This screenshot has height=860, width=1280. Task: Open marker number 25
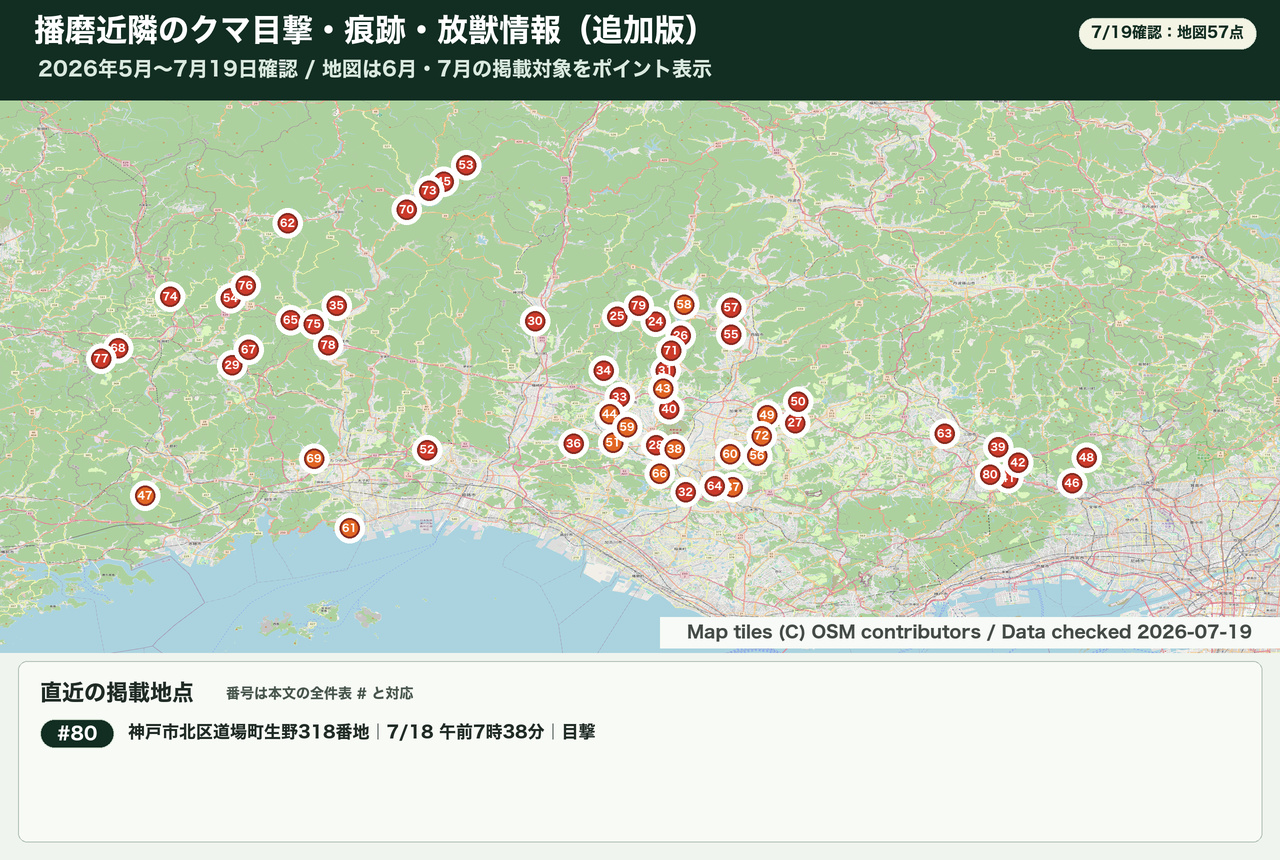point(617,317)
